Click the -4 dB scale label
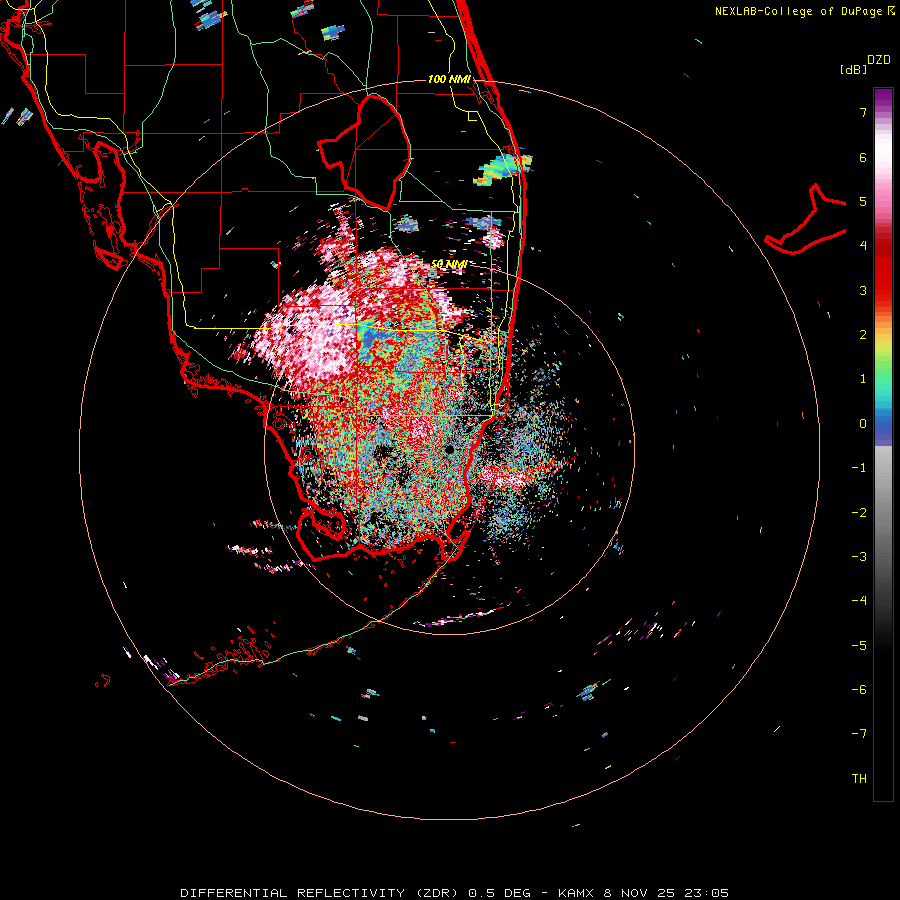Screen dimensions: 900x900 coord(859,600)
